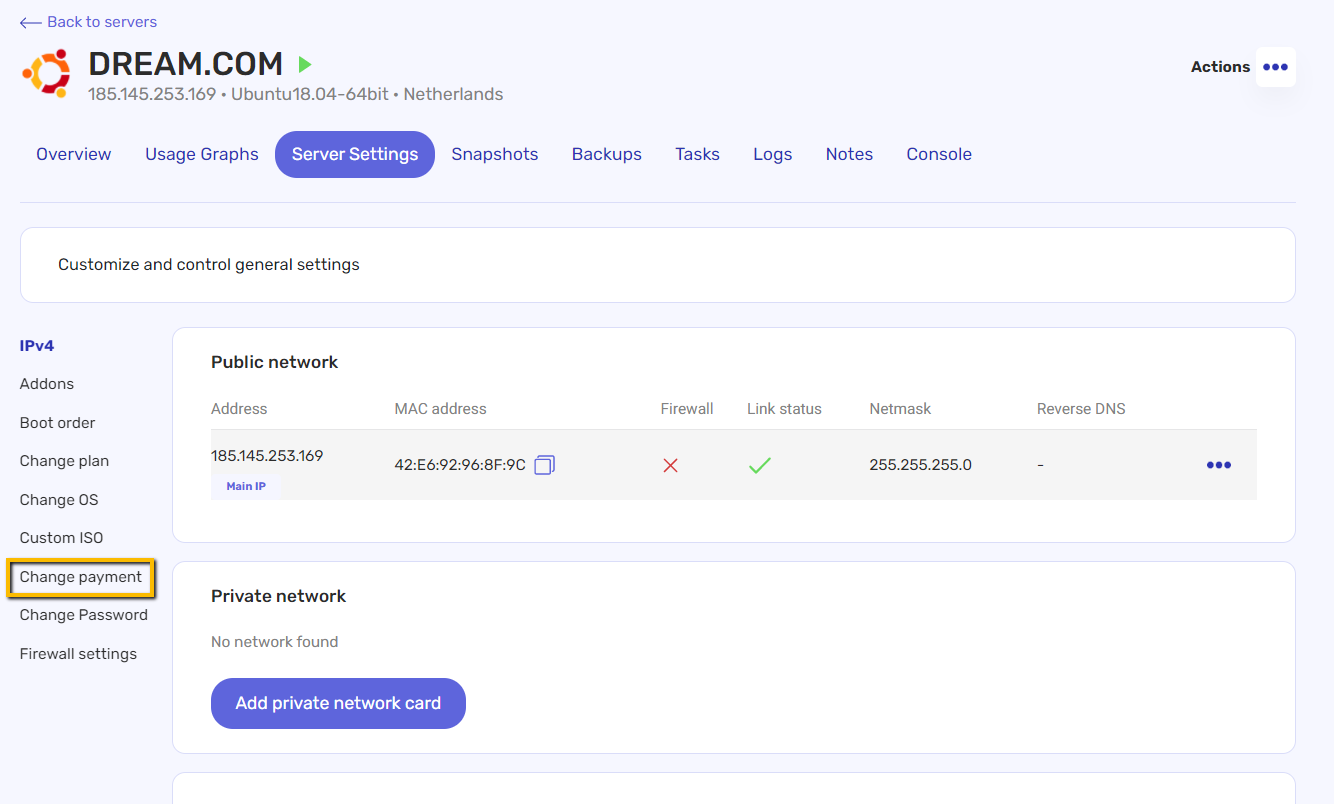
Task: Select Change OS in sidebar
Action: (59, 500)
